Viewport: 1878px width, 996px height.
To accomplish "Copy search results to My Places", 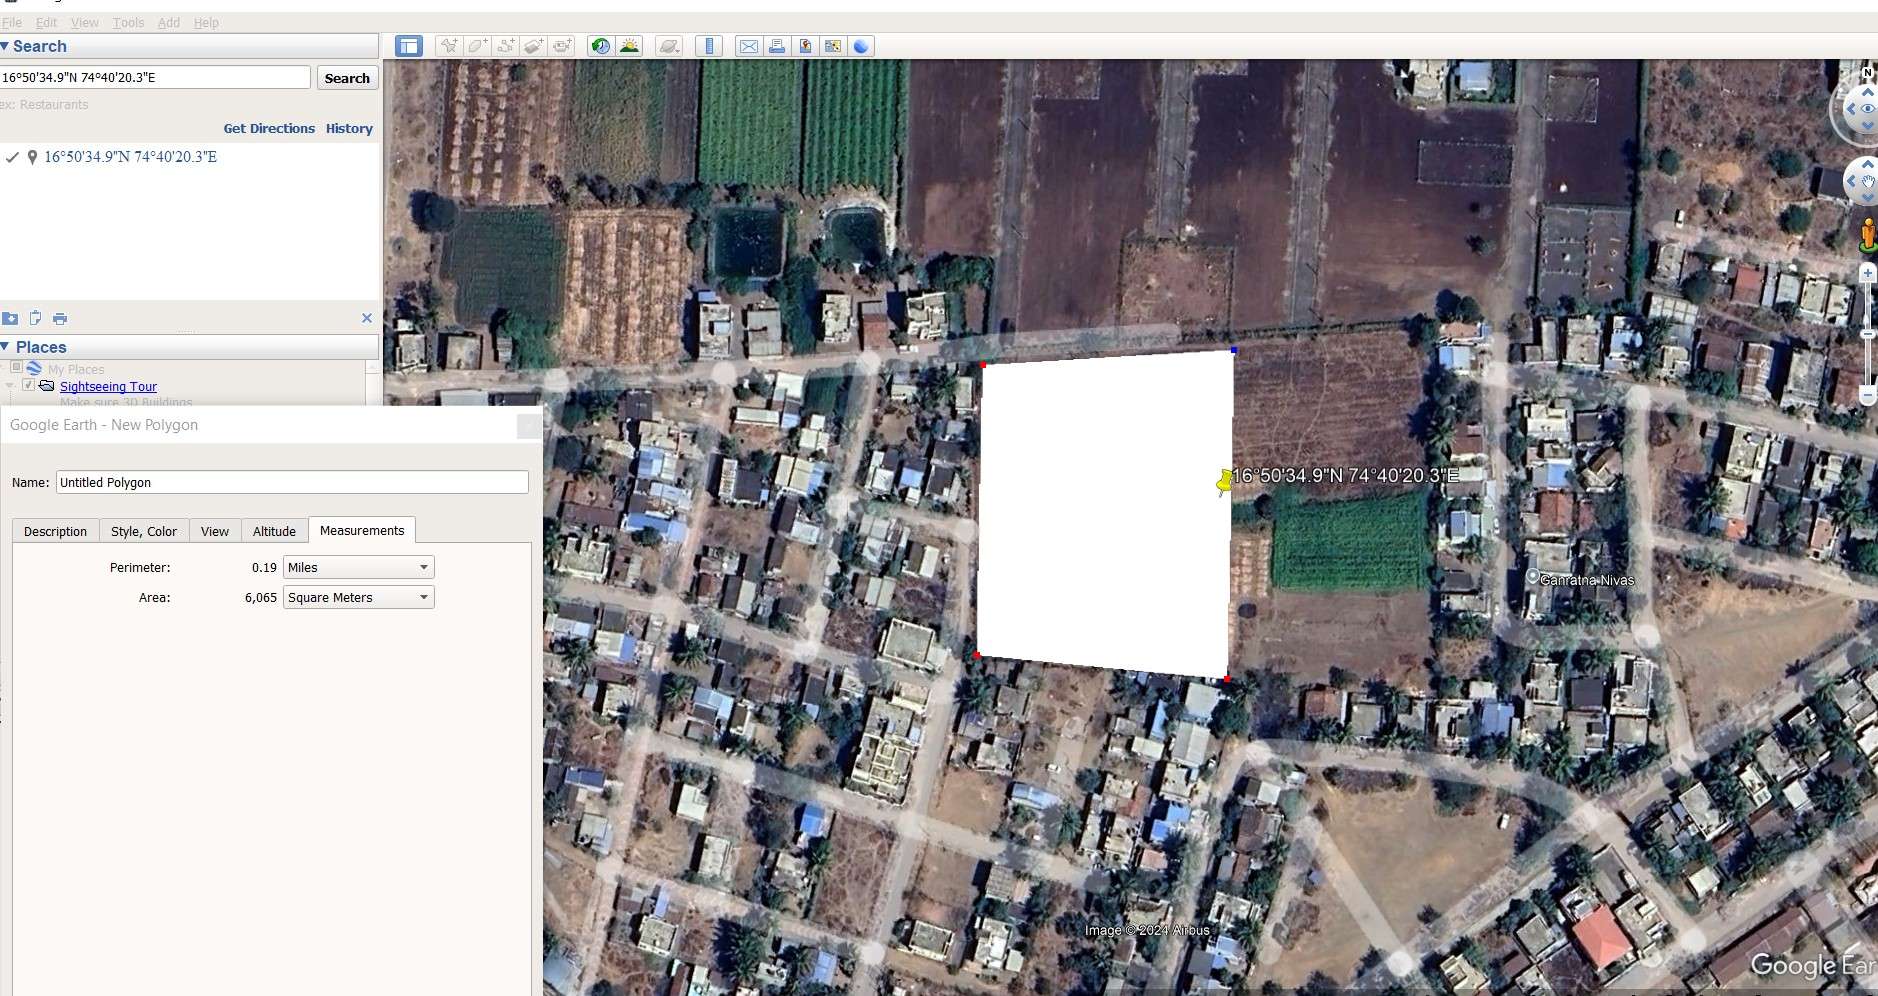I will tap(10, 318).
